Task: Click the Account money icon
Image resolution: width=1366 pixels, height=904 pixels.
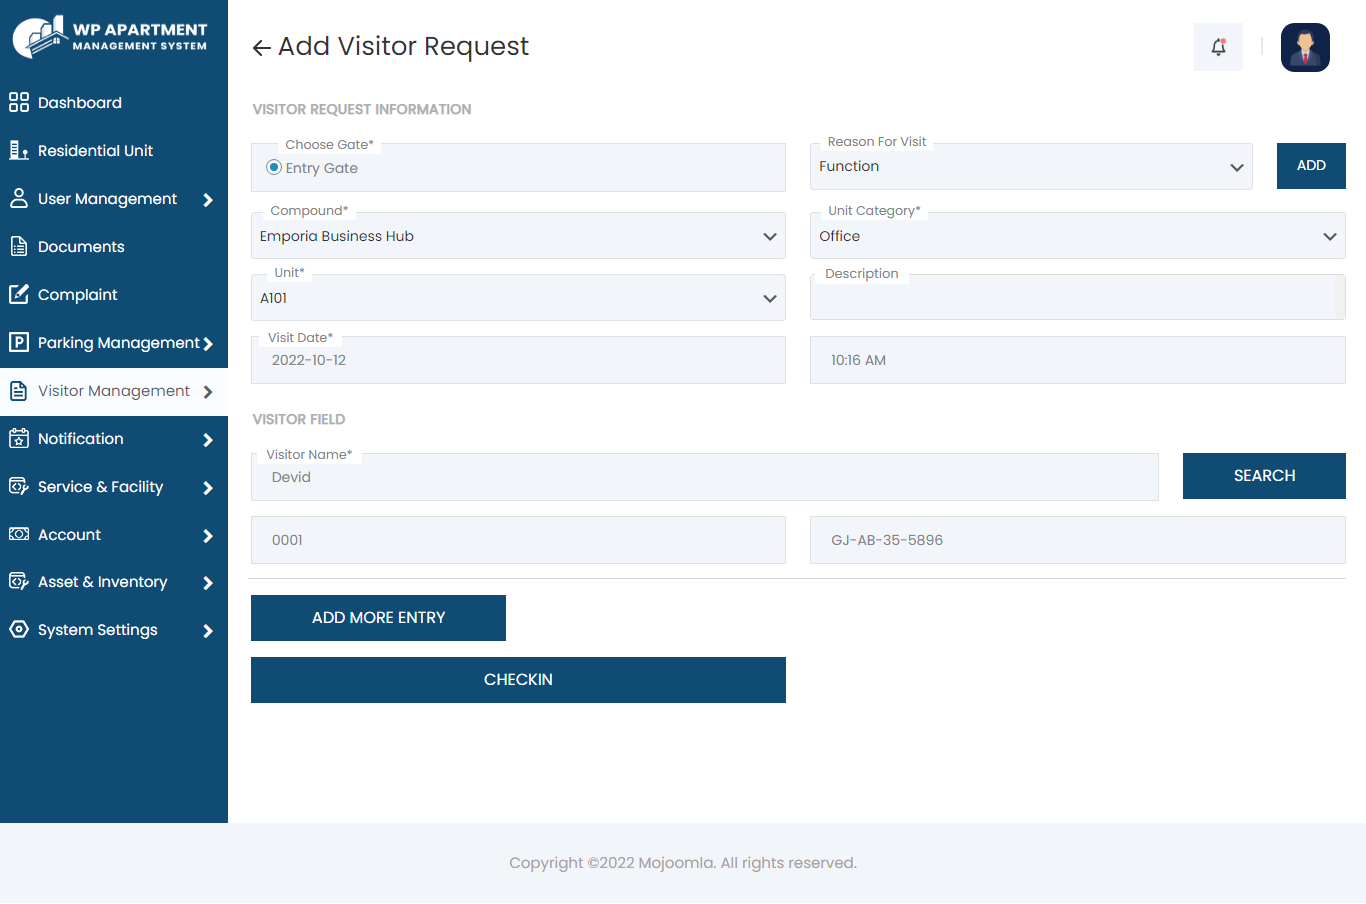Action: click(19, 534)
